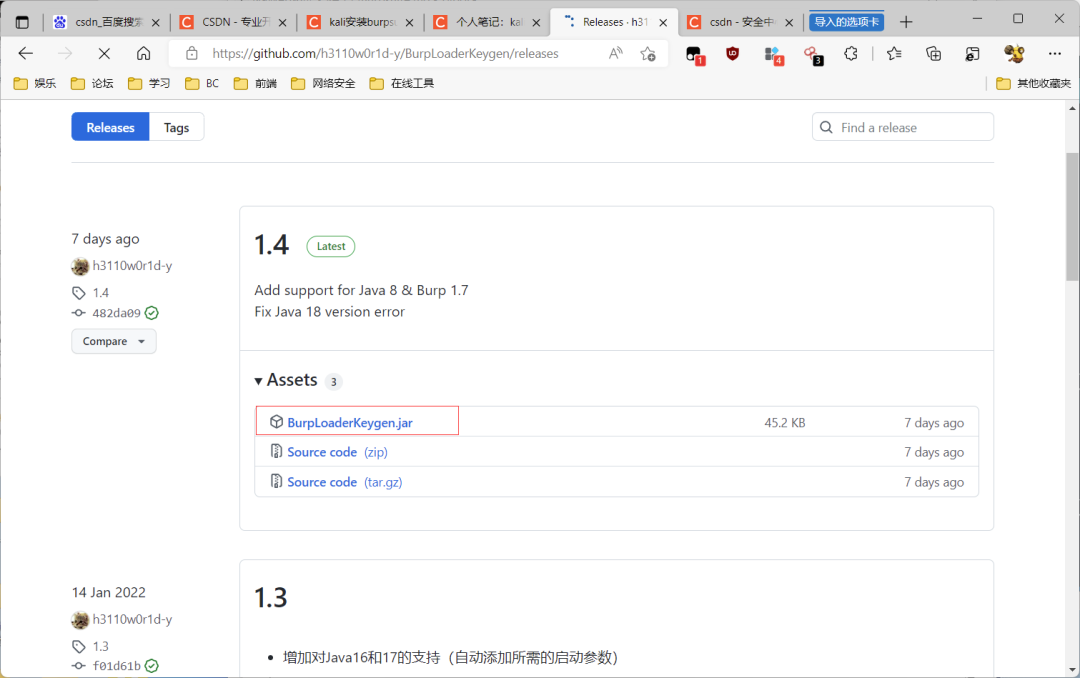Screen dimensions: 1080x678
Task: Click the package icon beside BurpLoaderKeygen.jar
Action: click(x=277, y=421)
